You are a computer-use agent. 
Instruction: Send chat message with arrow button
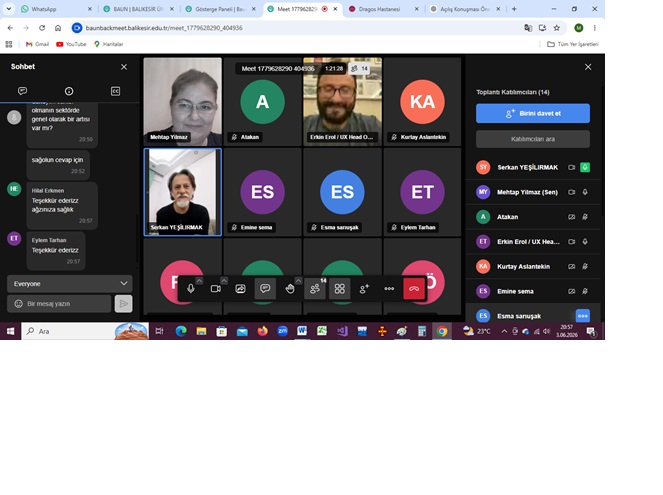(x=123, y=304)
